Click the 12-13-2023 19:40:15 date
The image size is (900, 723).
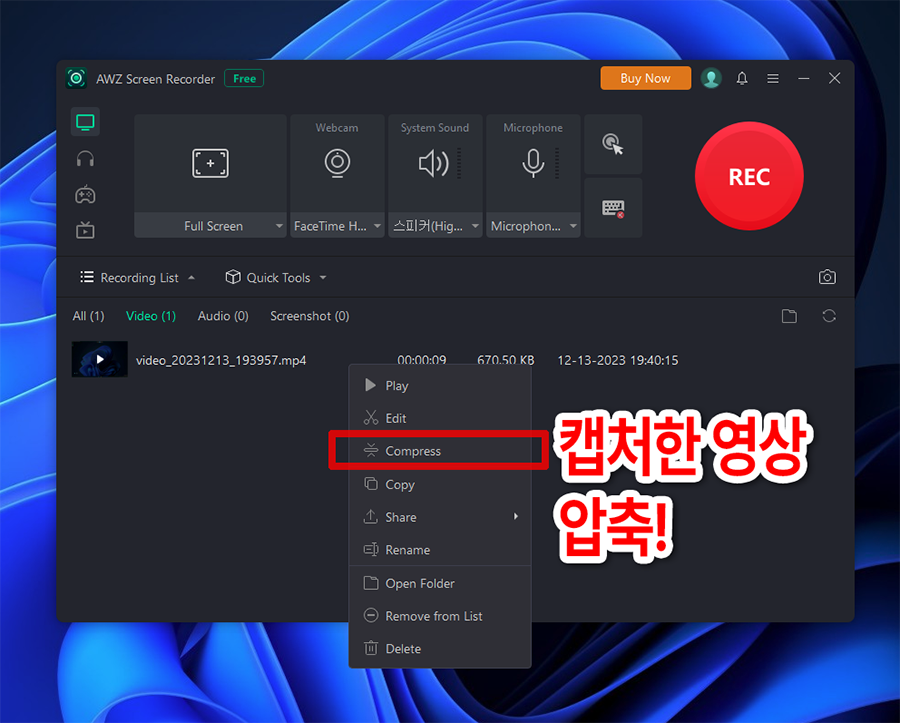click(618, 360)
